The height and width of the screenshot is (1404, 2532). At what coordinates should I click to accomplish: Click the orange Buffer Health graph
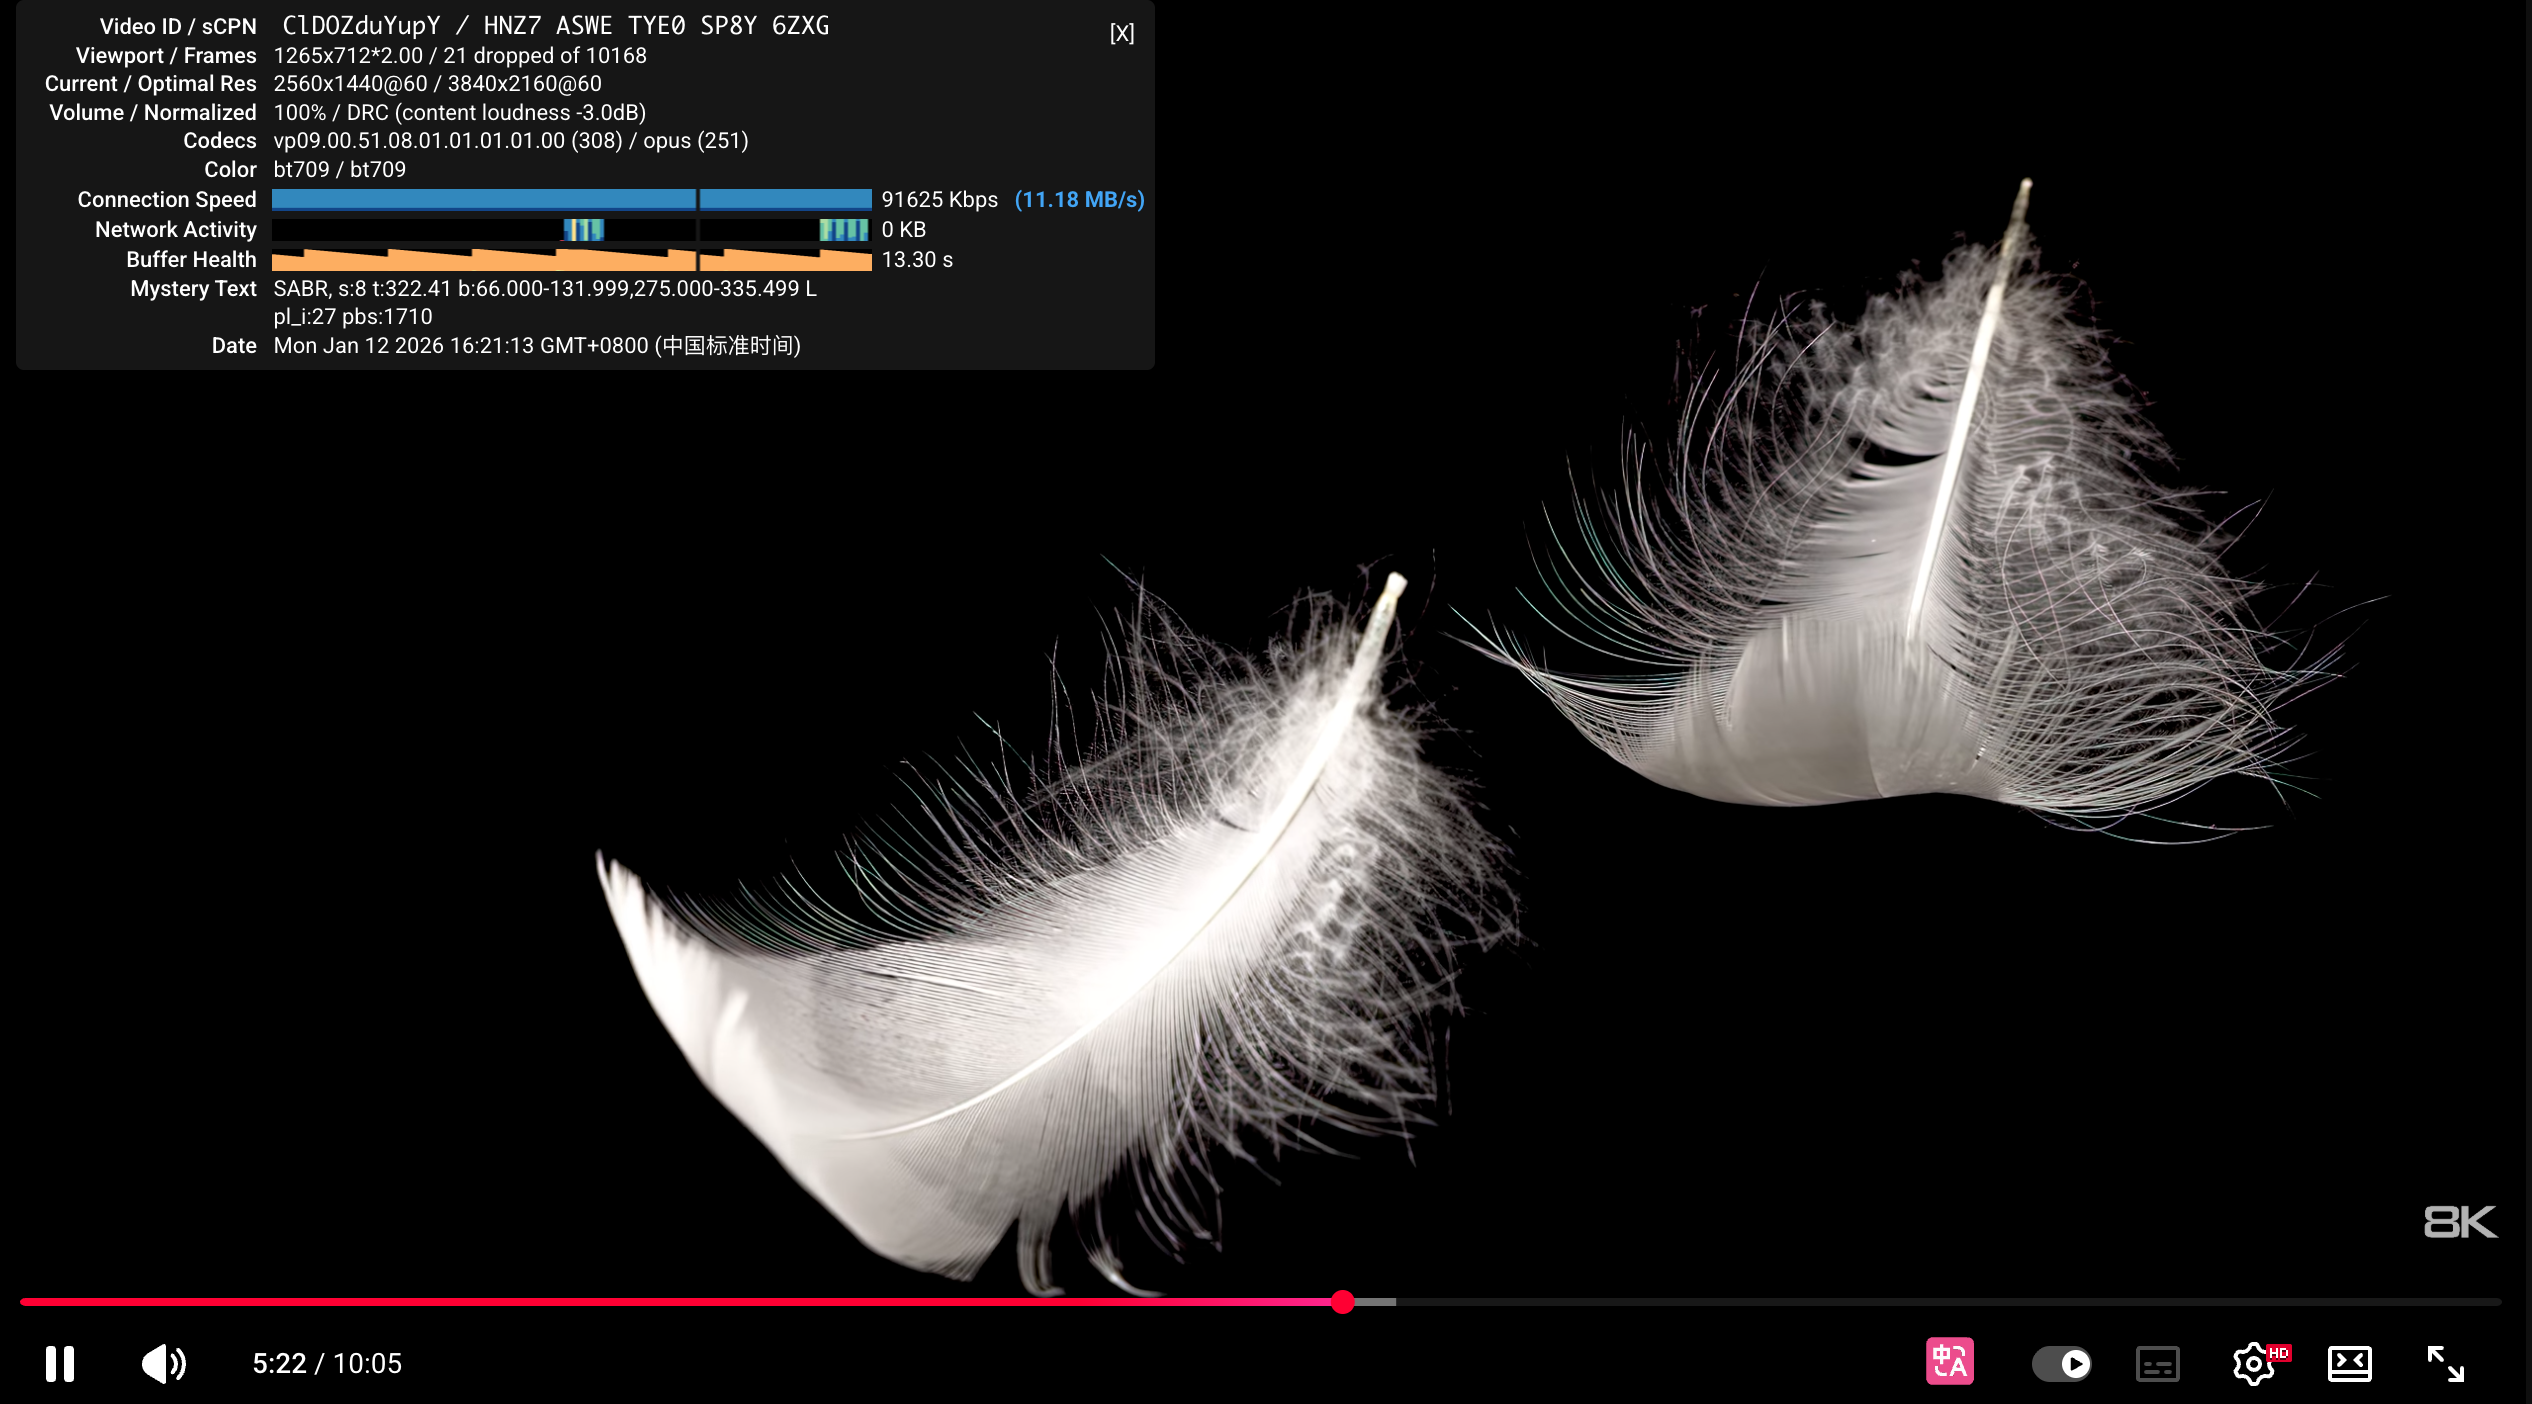[x=571, y=260]
